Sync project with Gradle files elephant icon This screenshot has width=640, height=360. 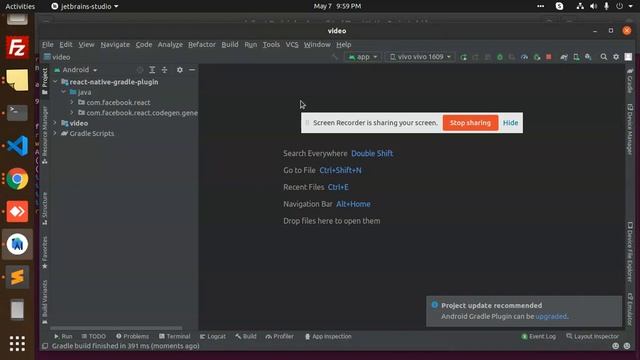coord(564,57)
